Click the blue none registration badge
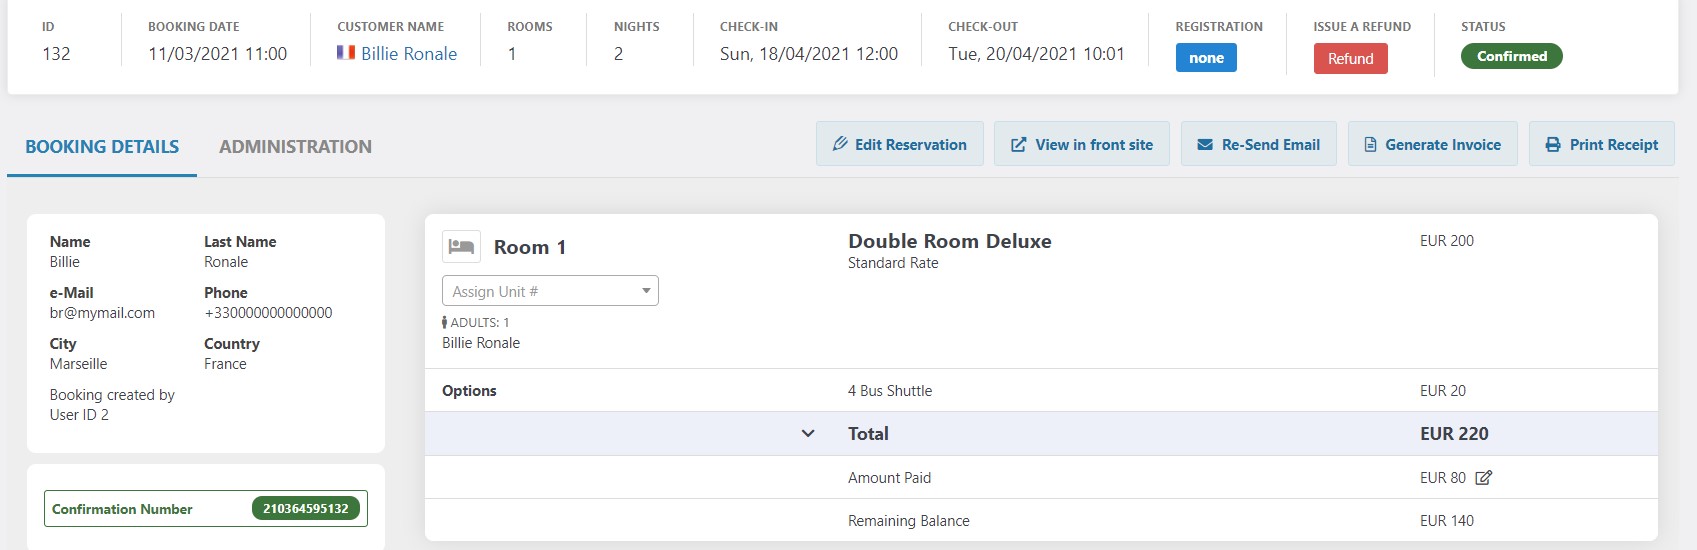 [1206, 58]
